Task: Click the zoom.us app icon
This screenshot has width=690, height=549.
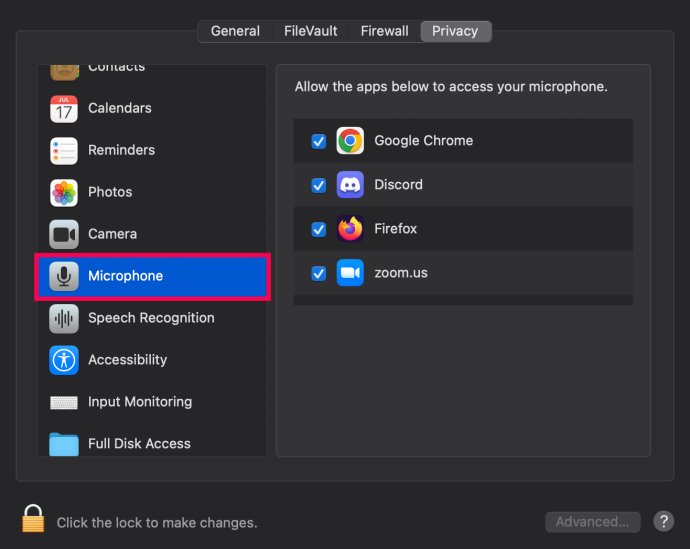Action: tap(350, 273)
